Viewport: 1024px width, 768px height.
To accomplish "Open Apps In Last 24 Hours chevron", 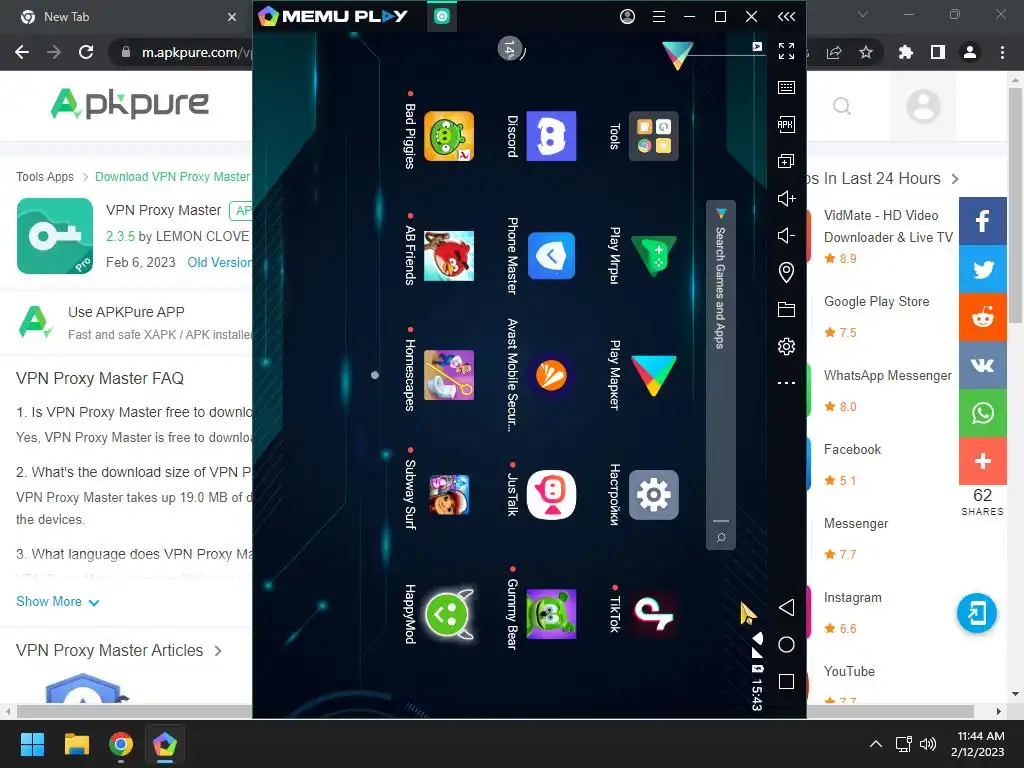I will pyautogui.click(x=955, y=179).
